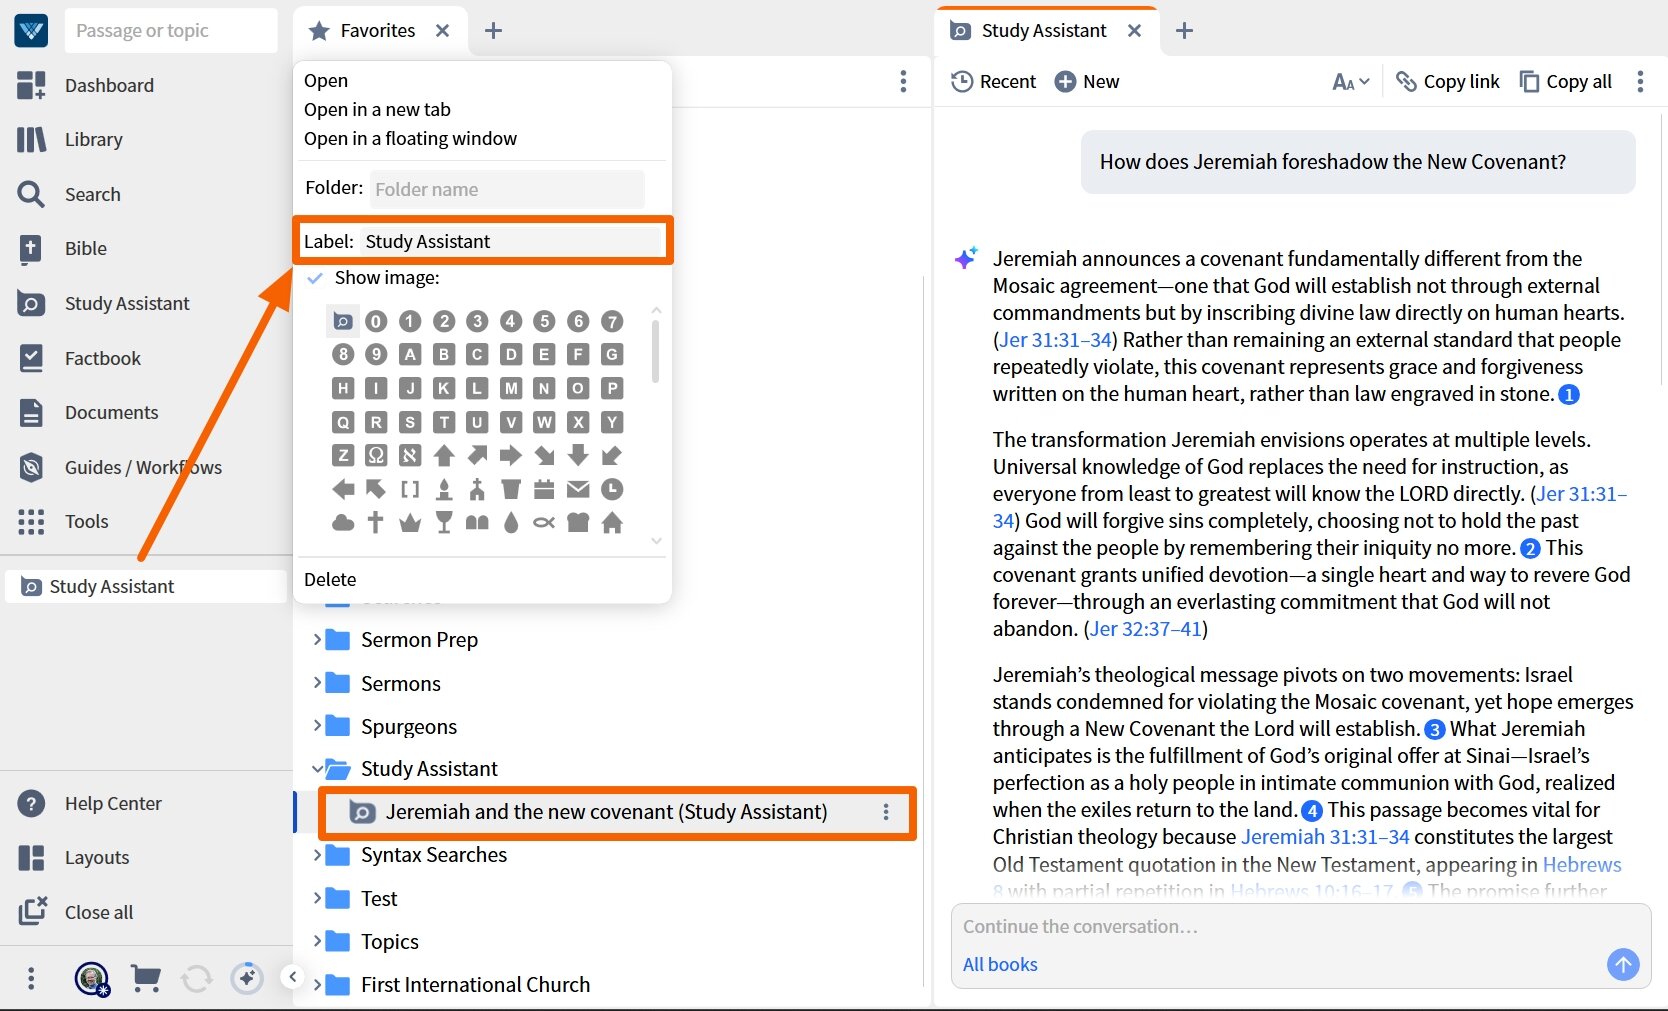The image size is (1668, 1011).
Task: Start a New conversation
Action: 1087,82
